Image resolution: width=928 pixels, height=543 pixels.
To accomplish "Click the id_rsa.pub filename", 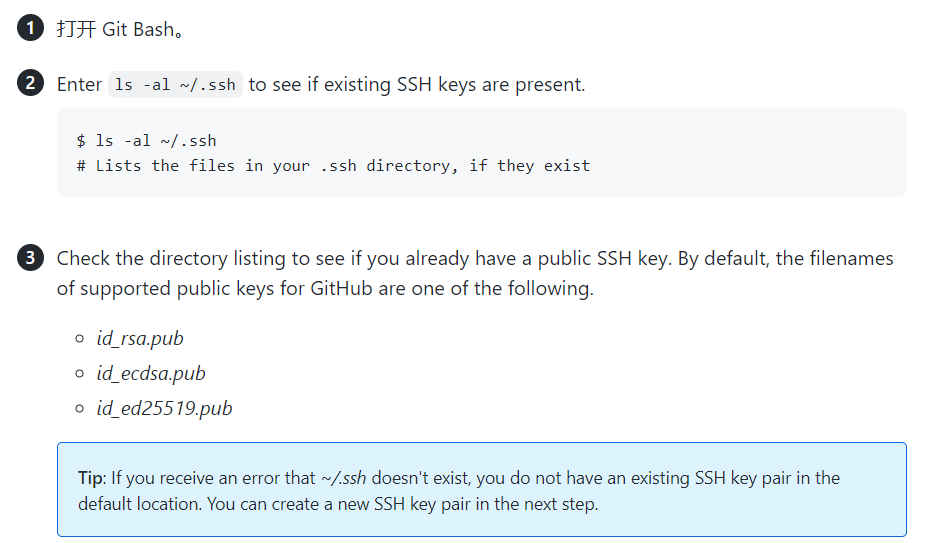I will 140,338.
